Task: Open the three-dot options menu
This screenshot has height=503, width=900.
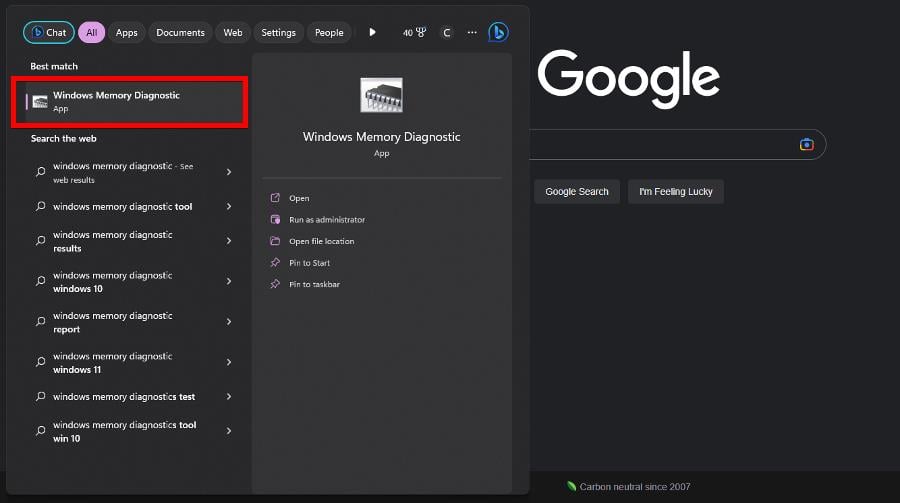Action: click(x=472, y=33)
